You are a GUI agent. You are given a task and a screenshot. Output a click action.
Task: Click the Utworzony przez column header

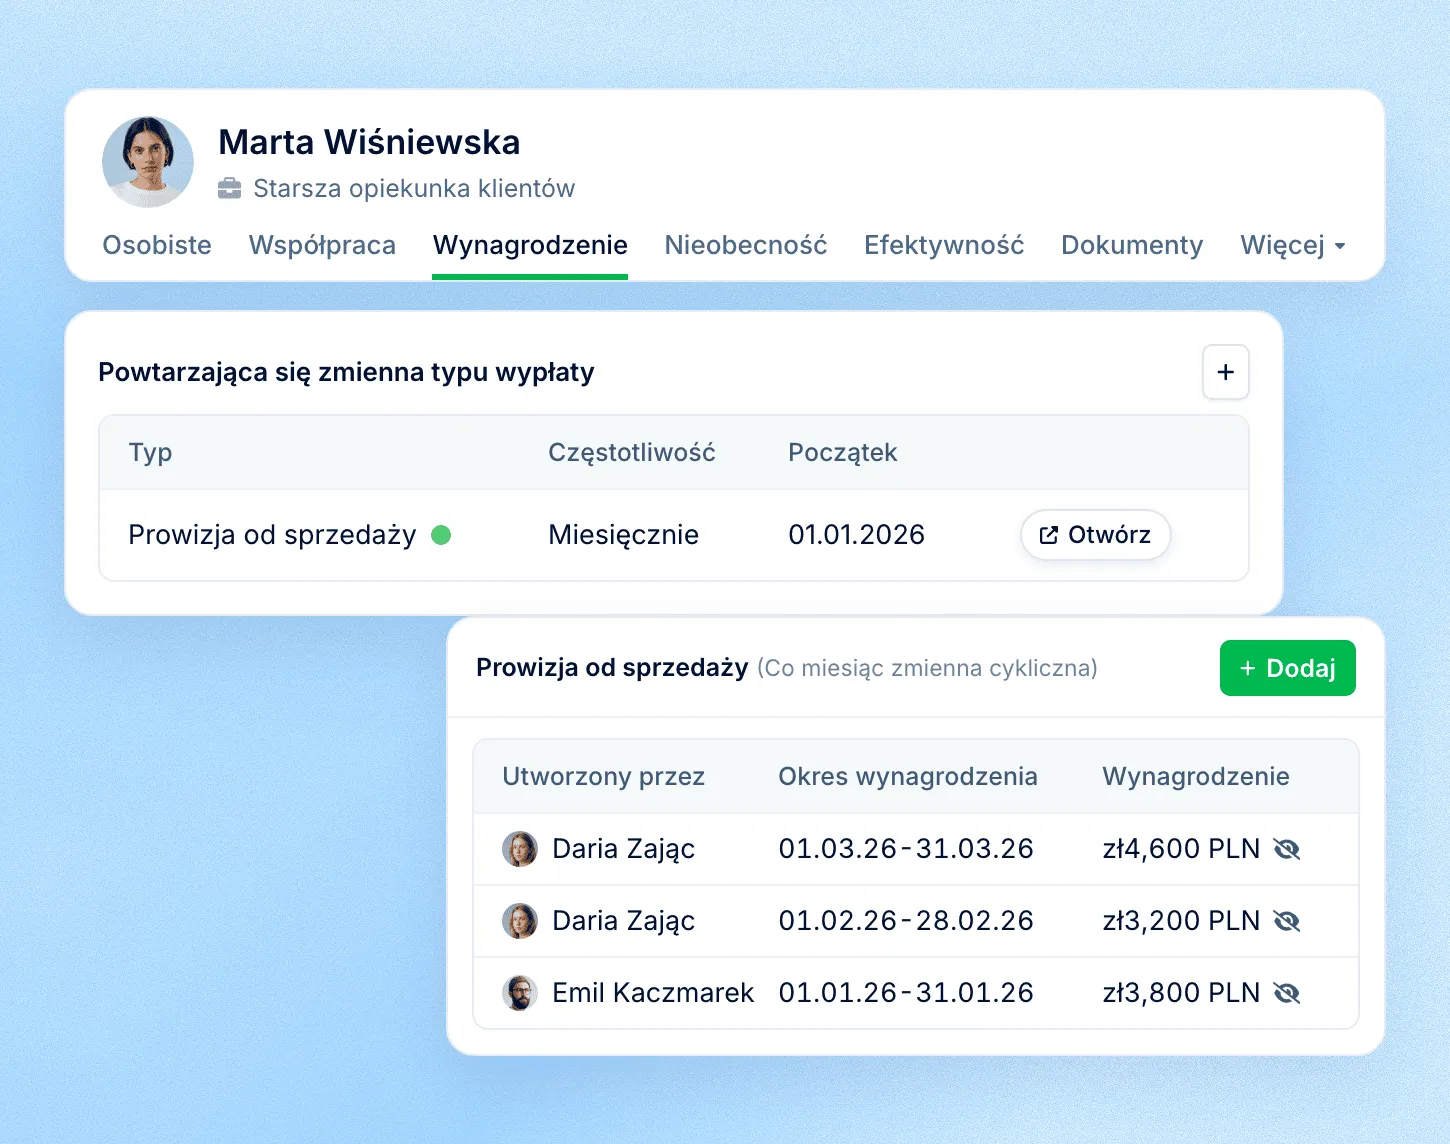tap(604, 777)
